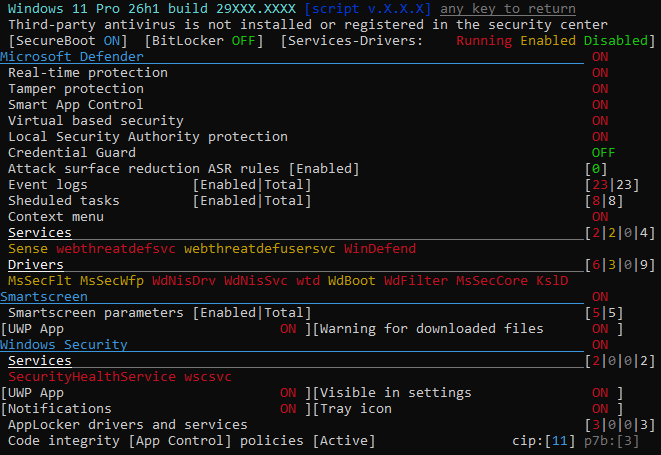This screenshot has height=455, width=661.
Task: Click the p7b:[3] value
Action: click(x=611, y=441)
